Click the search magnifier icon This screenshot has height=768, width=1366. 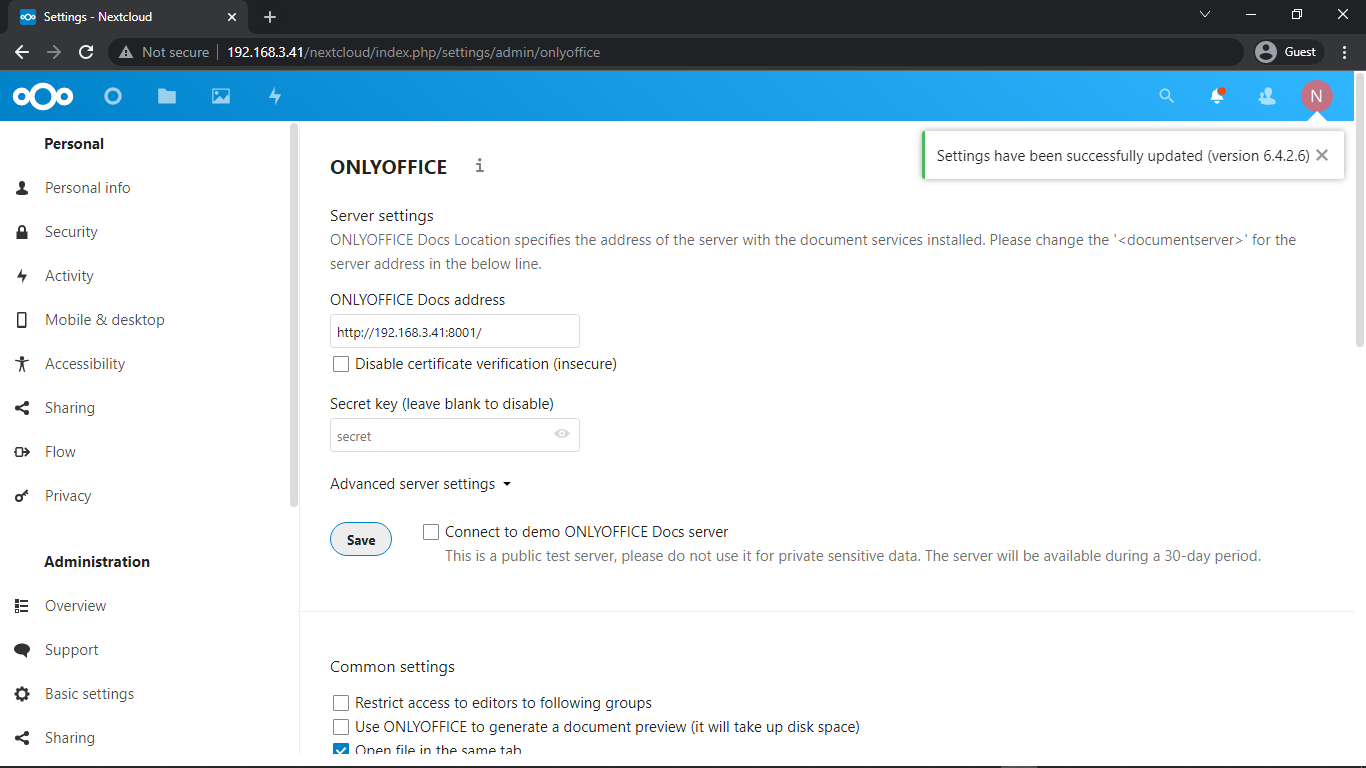pyautogui.click(x=1166, y=96)
